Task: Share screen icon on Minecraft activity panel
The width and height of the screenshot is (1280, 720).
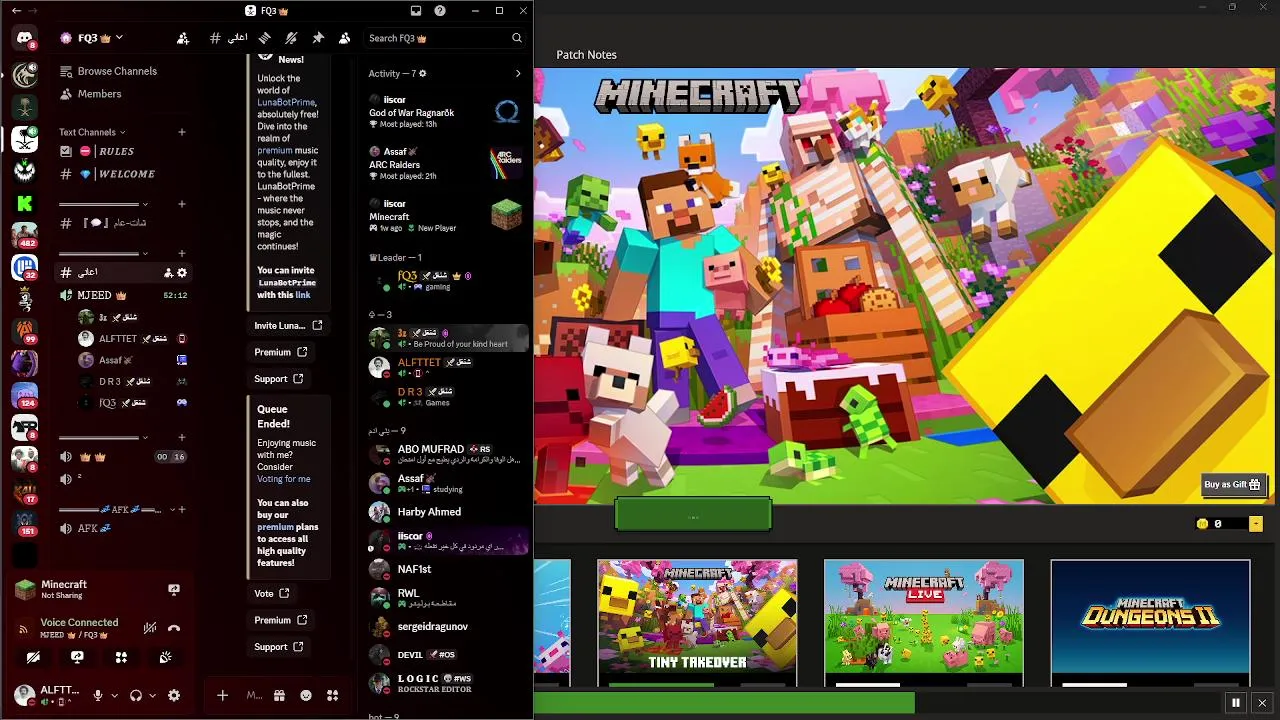Action: click(174, 590)
